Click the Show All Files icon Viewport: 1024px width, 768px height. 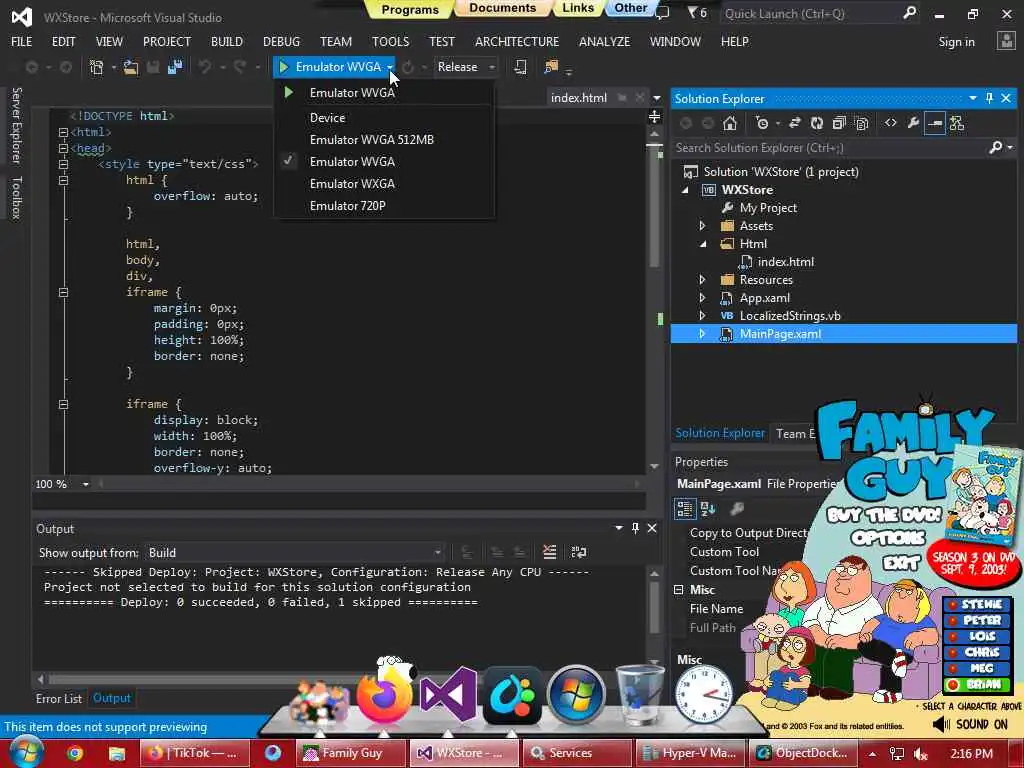861,123
